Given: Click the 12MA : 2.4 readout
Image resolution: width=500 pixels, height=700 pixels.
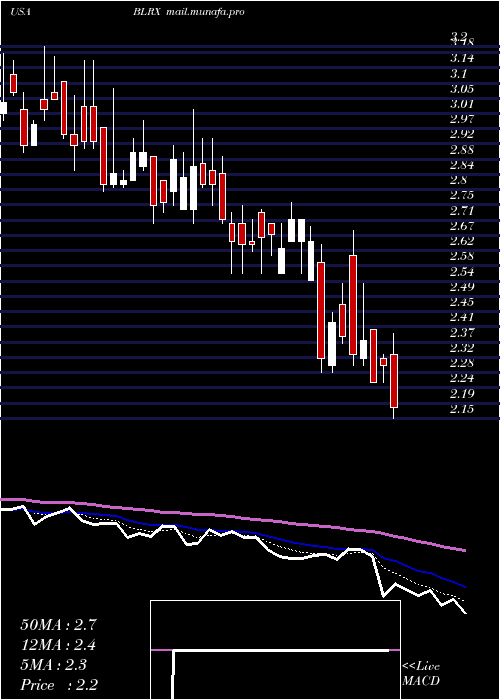Looking at the screenshot, I should point(58,645).
